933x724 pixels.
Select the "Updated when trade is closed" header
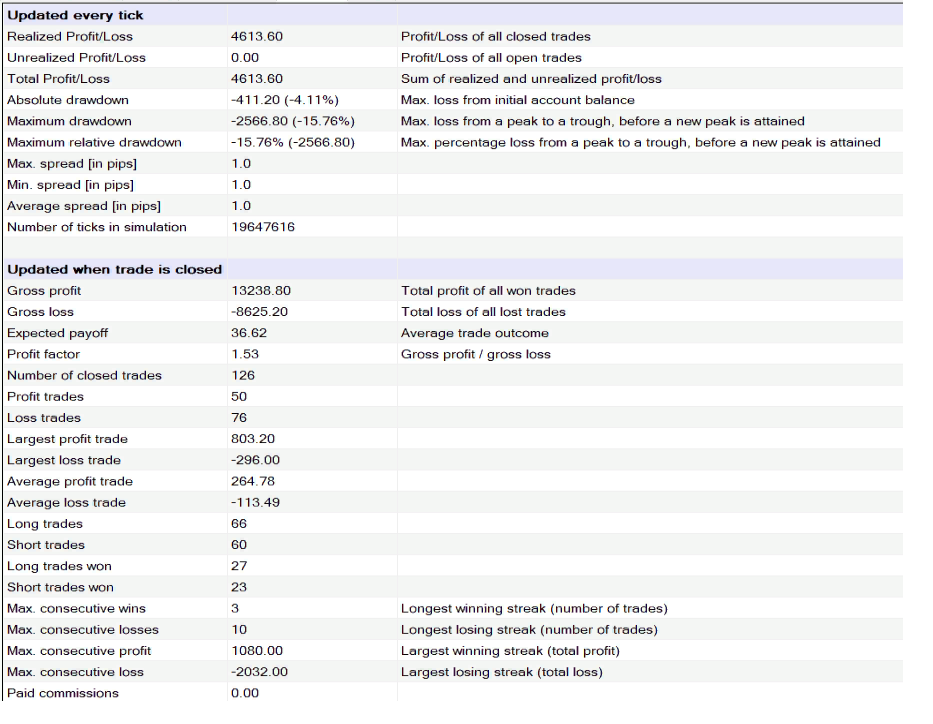click(x=114, y=269)
